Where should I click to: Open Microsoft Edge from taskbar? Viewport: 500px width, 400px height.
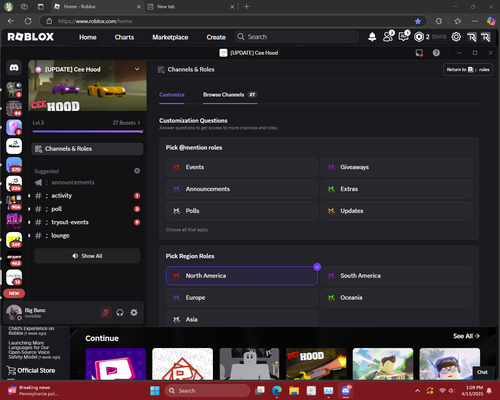(x=277, y=390)
